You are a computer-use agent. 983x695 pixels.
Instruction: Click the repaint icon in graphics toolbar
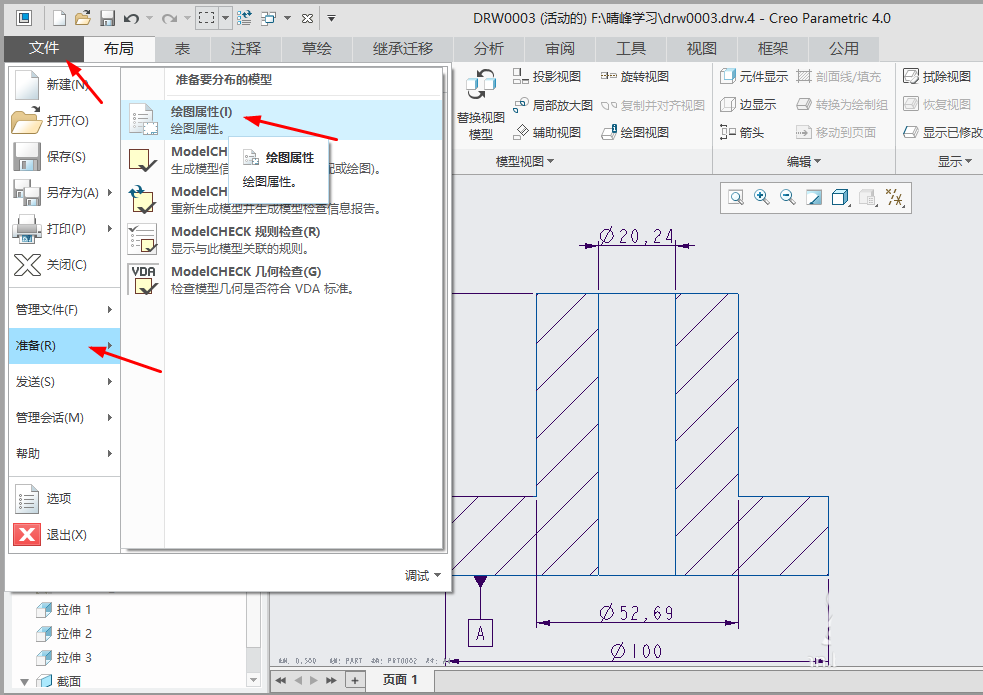click(x=813, y=198)
